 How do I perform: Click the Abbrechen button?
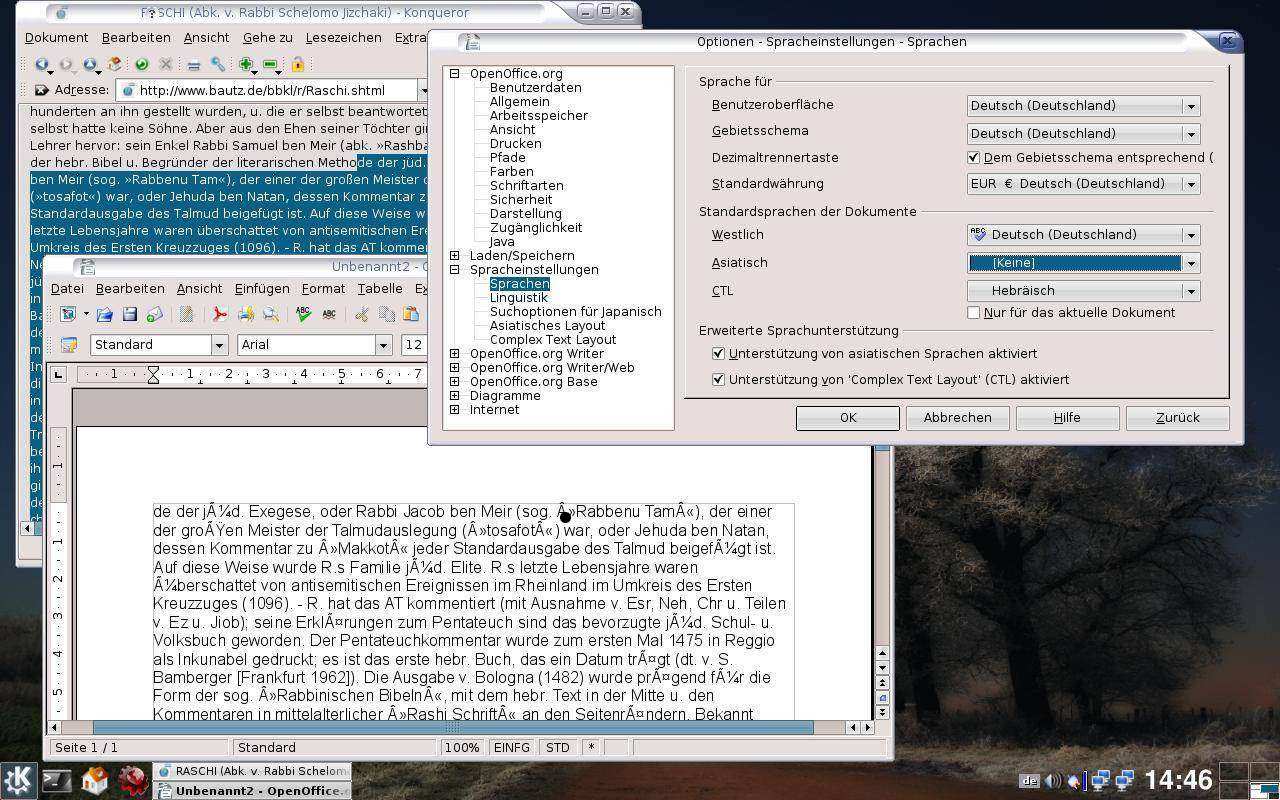coord(957,417)
